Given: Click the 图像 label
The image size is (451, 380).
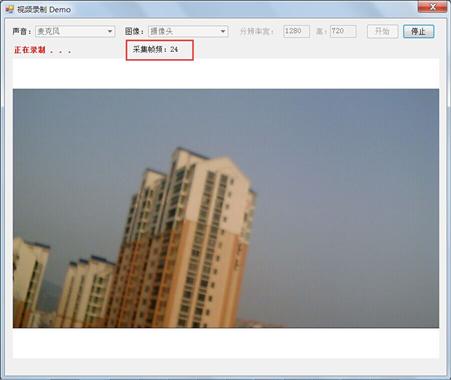Looking at the screenshot, I should click(135, 31).
